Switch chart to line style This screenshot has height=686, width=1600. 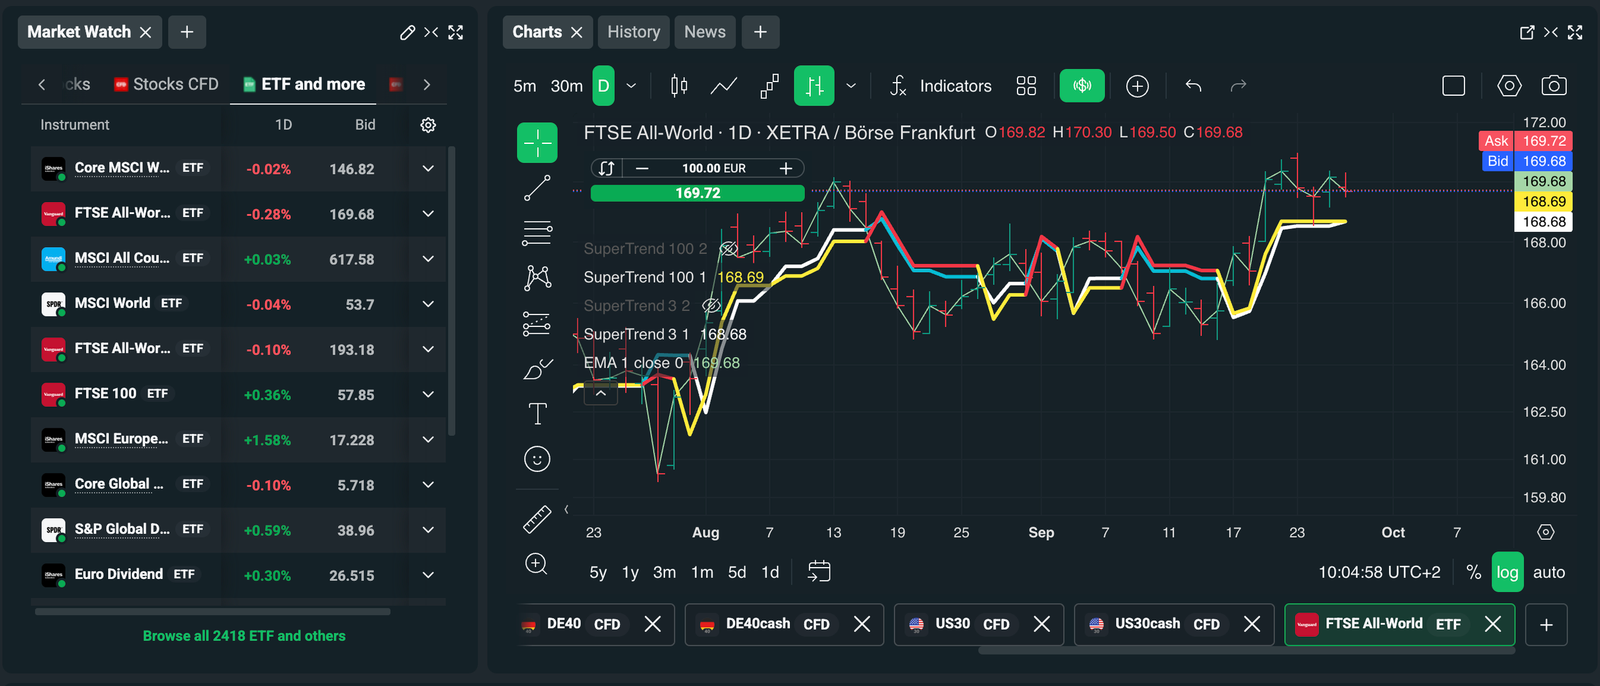(724, 86)
